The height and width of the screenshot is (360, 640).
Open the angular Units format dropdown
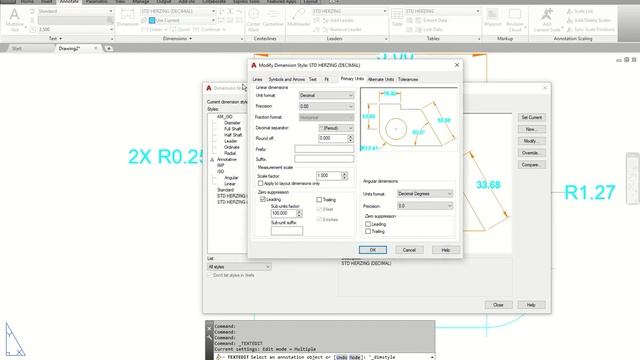click(425, 193)
